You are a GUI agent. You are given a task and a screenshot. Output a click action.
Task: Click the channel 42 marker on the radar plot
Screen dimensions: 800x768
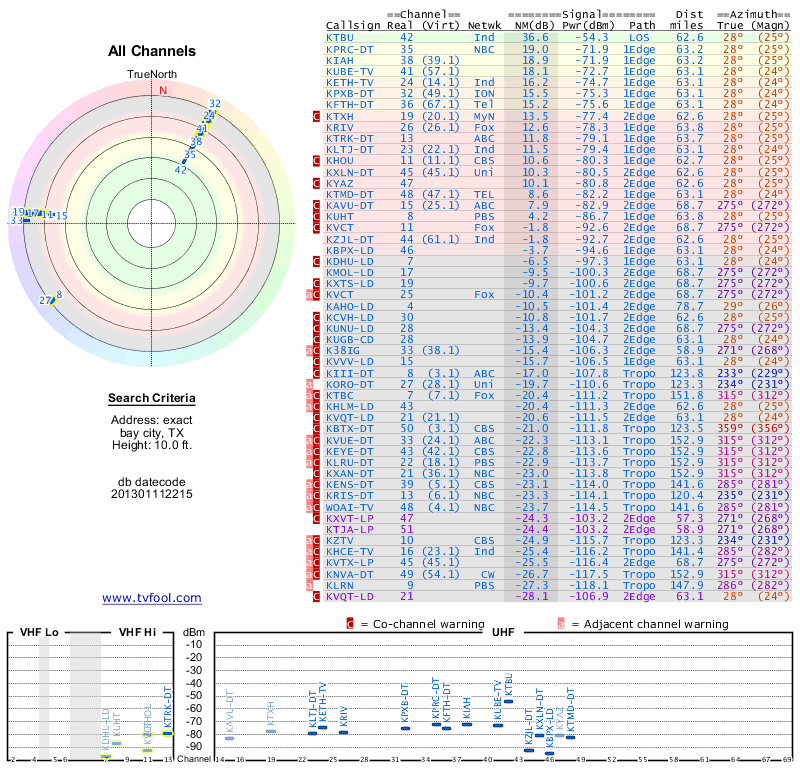pos(180,170)
